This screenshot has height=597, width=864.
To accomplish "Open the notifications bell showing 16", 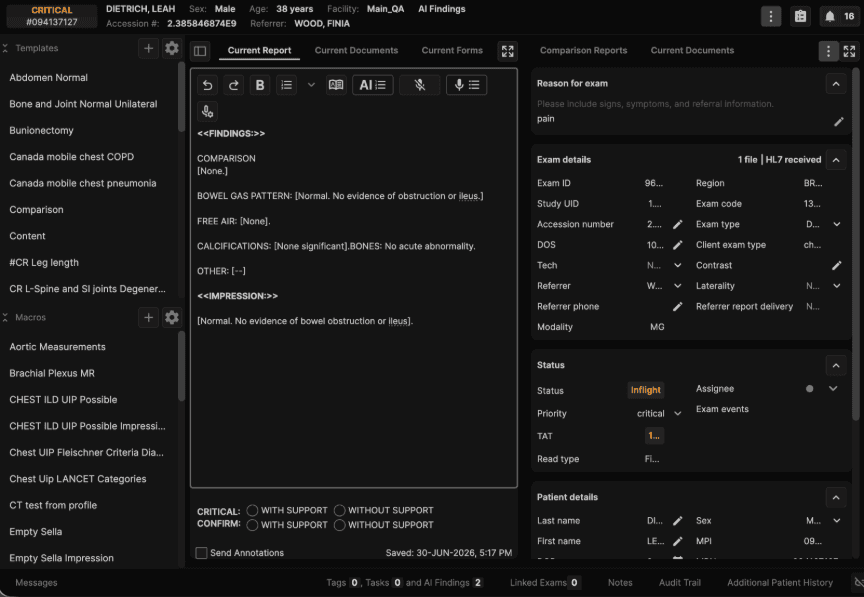I will (839, 17).
